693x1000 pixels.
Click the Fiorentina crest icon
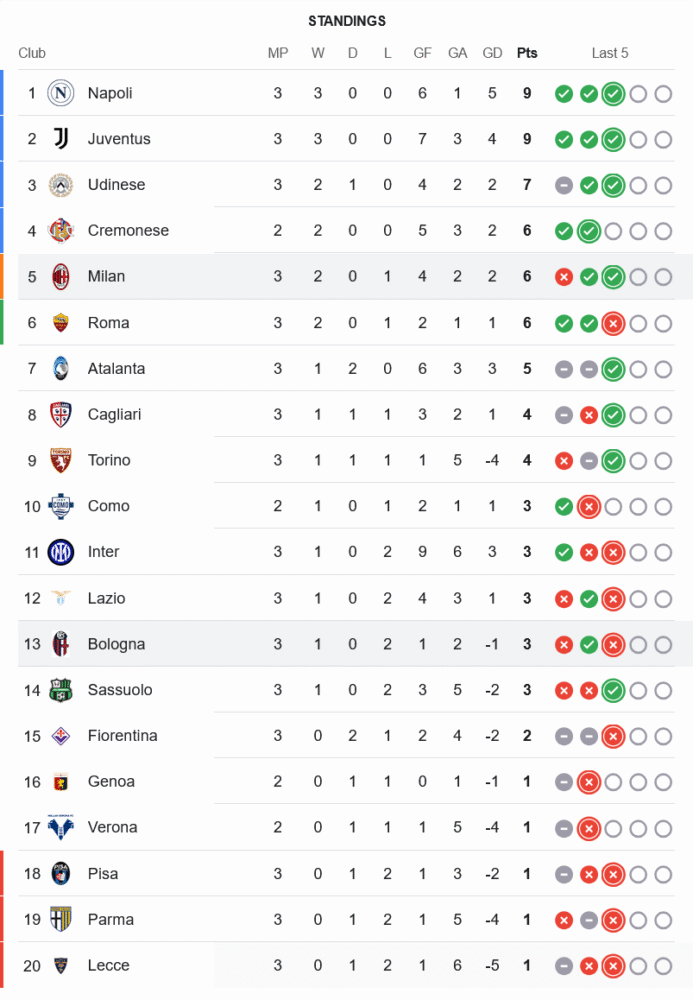click(x=62, y=736)
